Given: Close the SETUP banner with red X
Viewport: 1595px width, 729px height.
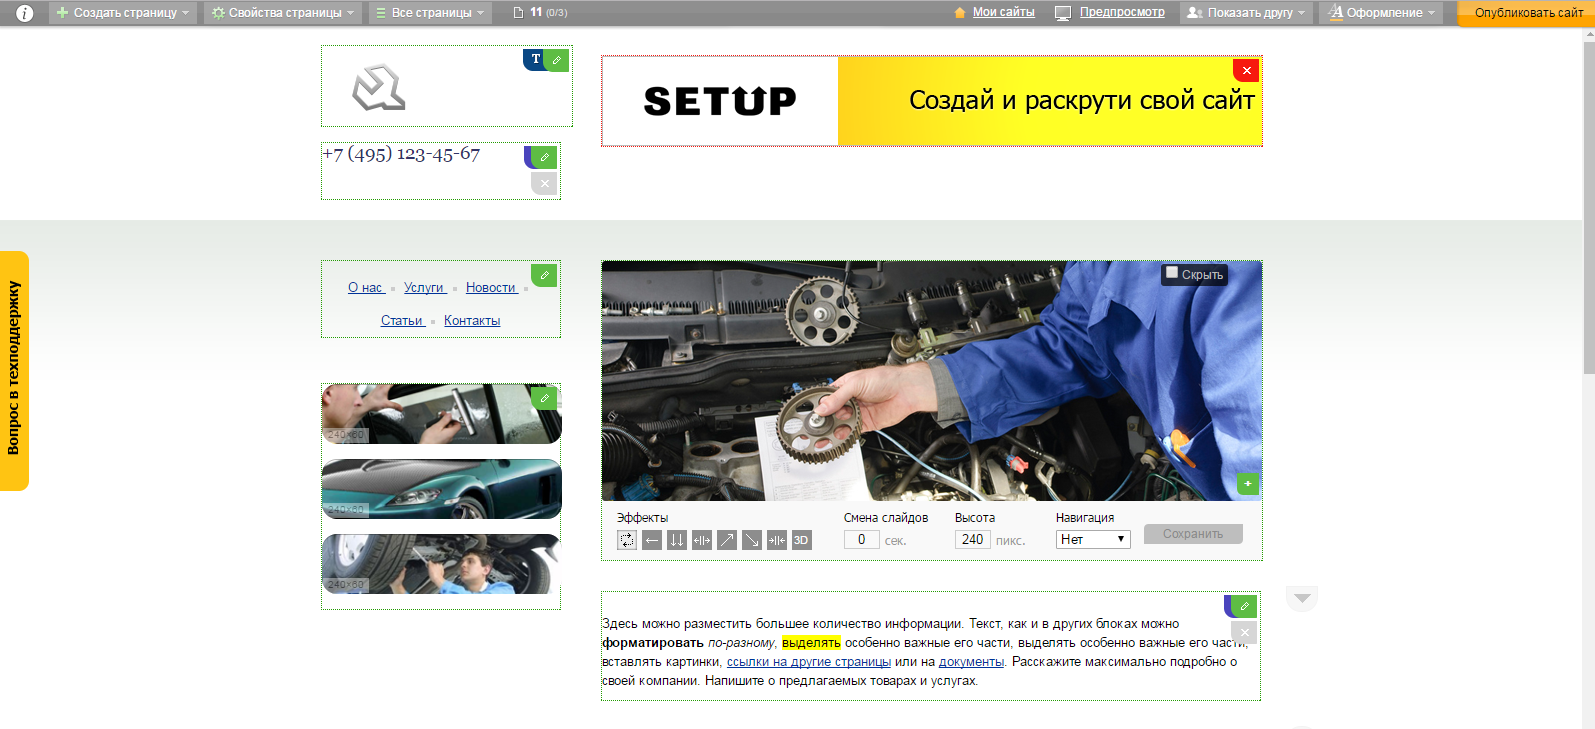Looking at the screenshot, I should (x=1246, y=70).
